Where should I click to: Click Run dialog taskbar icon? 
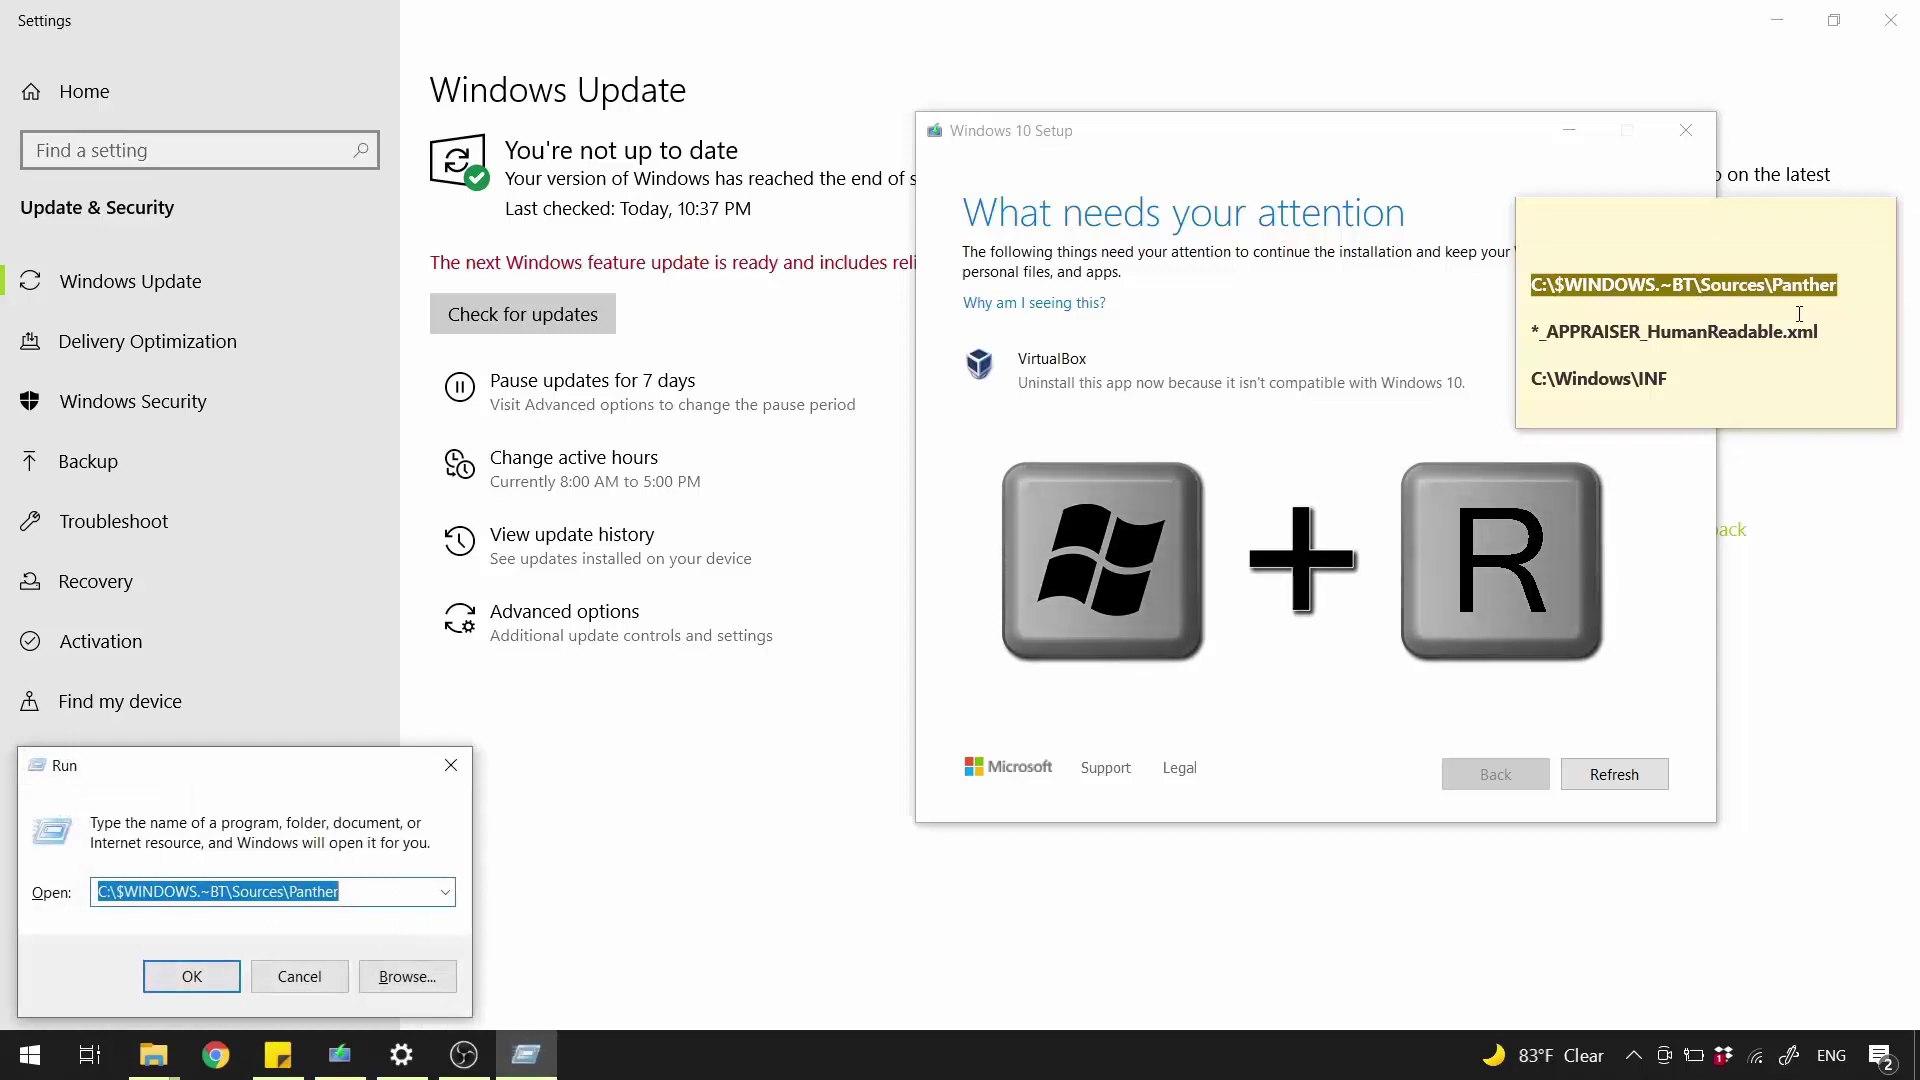526,1055
